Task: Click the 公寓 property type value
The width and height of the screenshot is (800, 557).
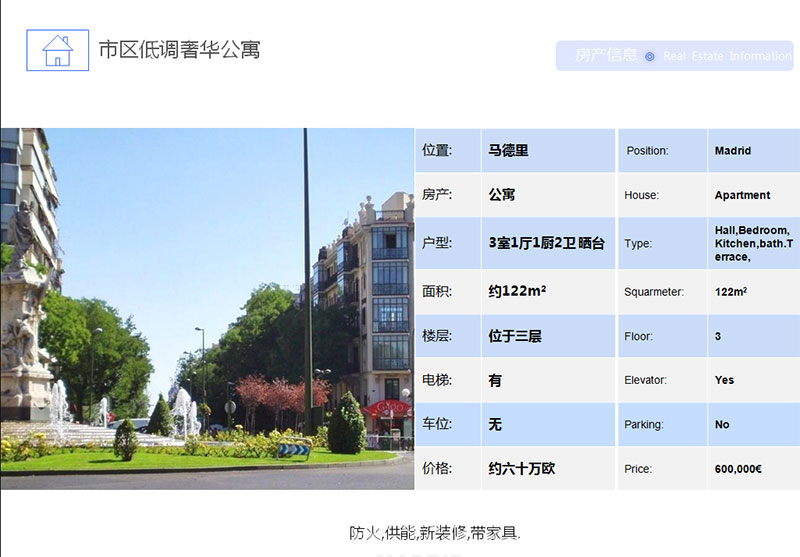Action: (x=502, y=195)
